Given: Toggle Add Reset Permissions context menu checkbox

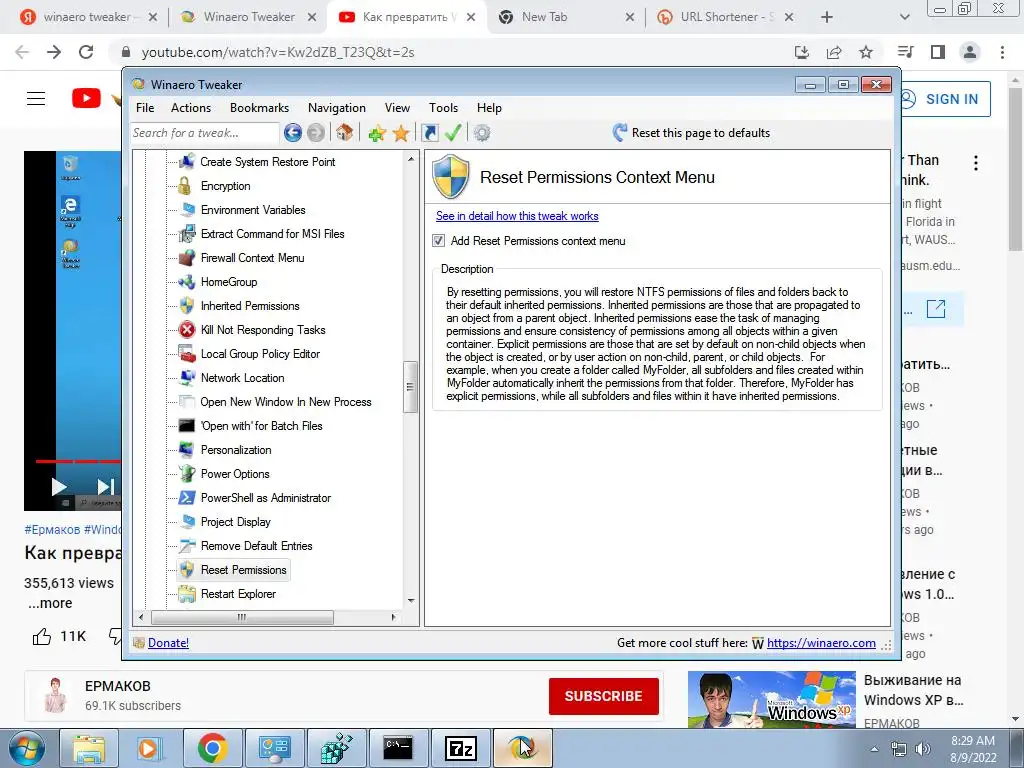Looking at the screenshot, I should [439, 241].
